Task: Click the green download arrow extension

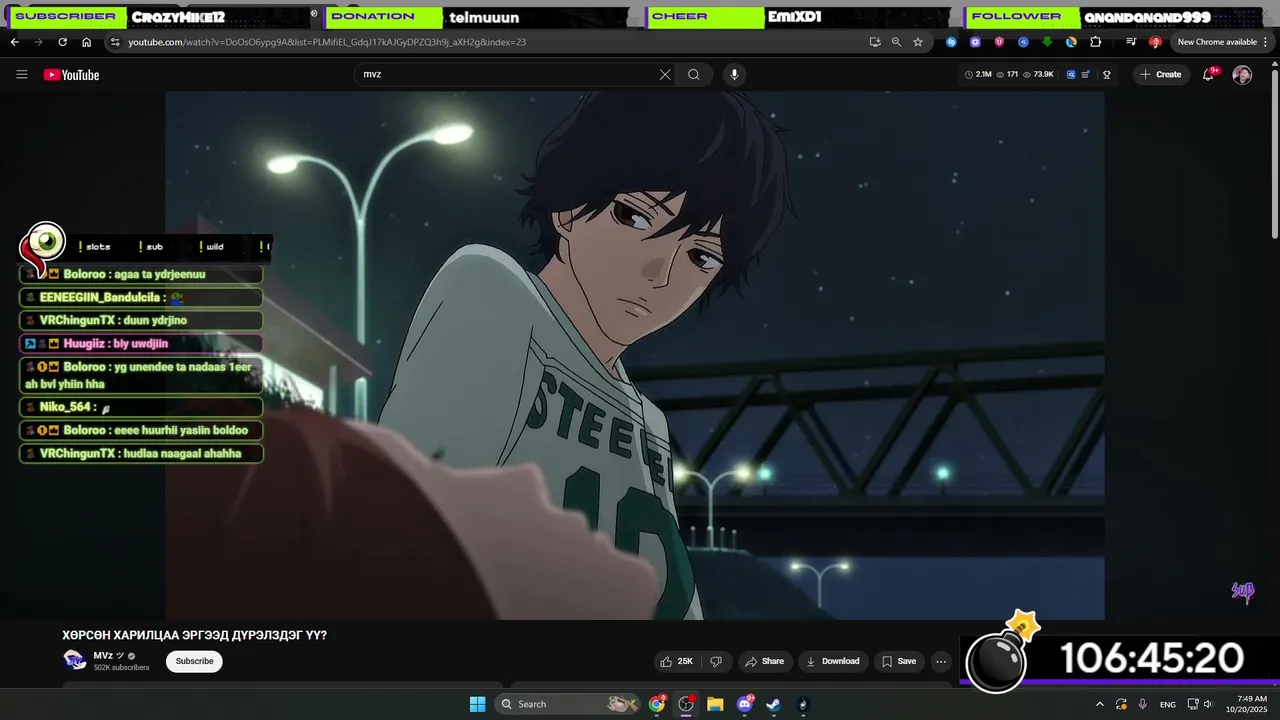Action: (1047, 42)
